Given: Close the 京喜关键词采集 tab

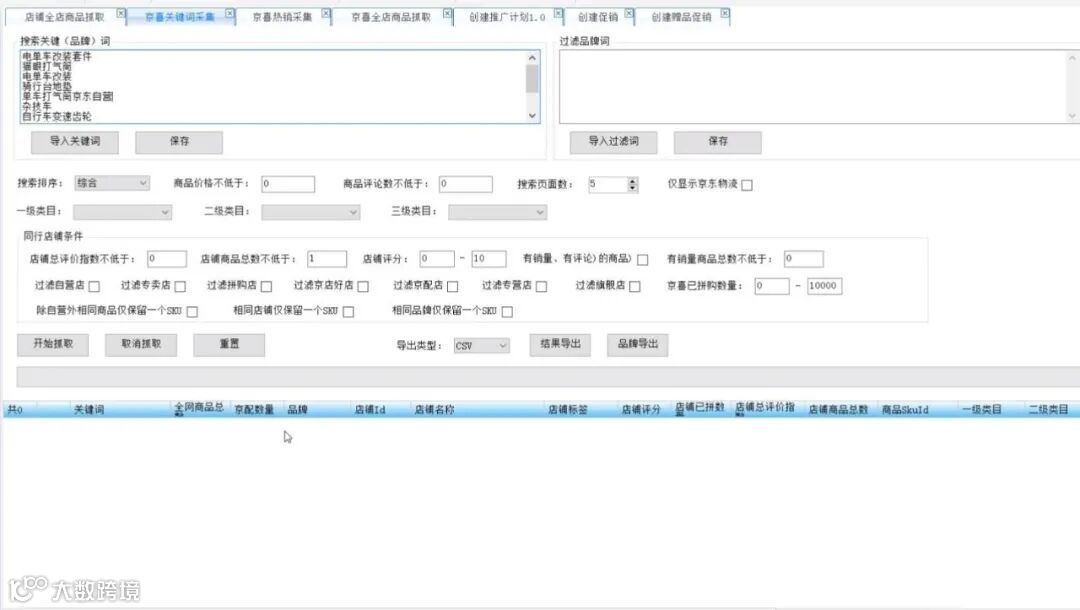Looking at the screenshot, I should tap(230, 13).
